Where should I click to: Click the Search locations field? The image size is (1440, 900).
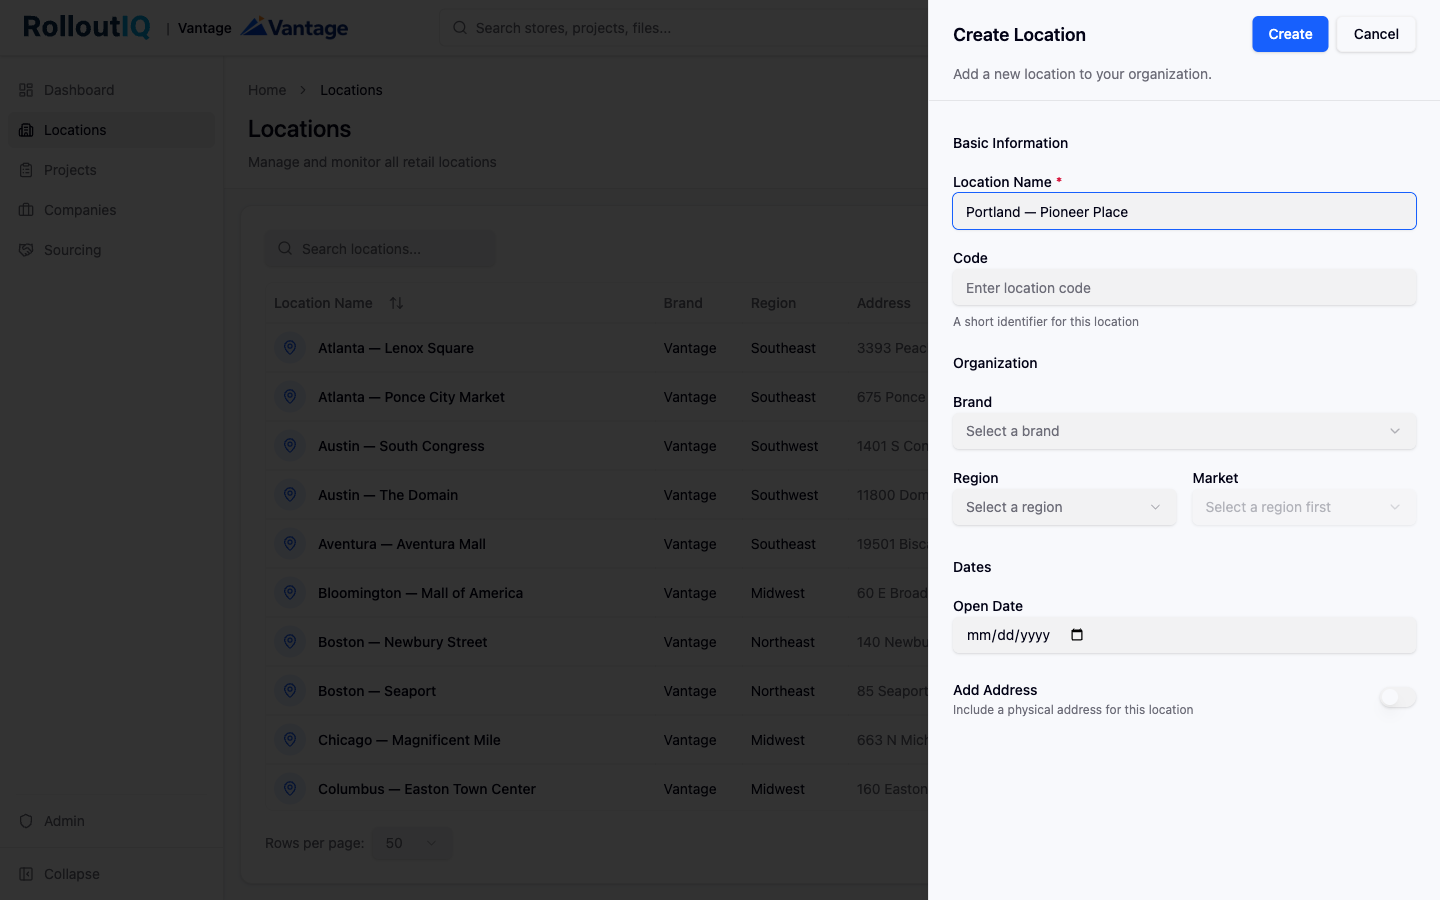[380, 248]
